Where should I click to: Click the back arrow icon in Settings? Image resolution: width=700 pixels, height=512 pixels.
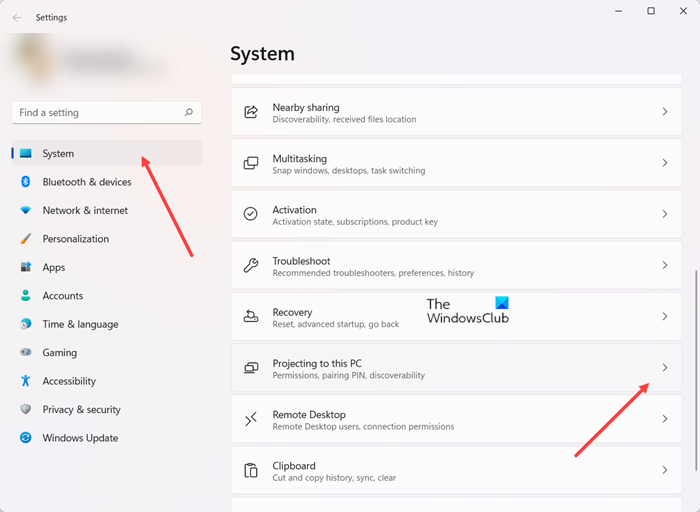pos(17,17)
